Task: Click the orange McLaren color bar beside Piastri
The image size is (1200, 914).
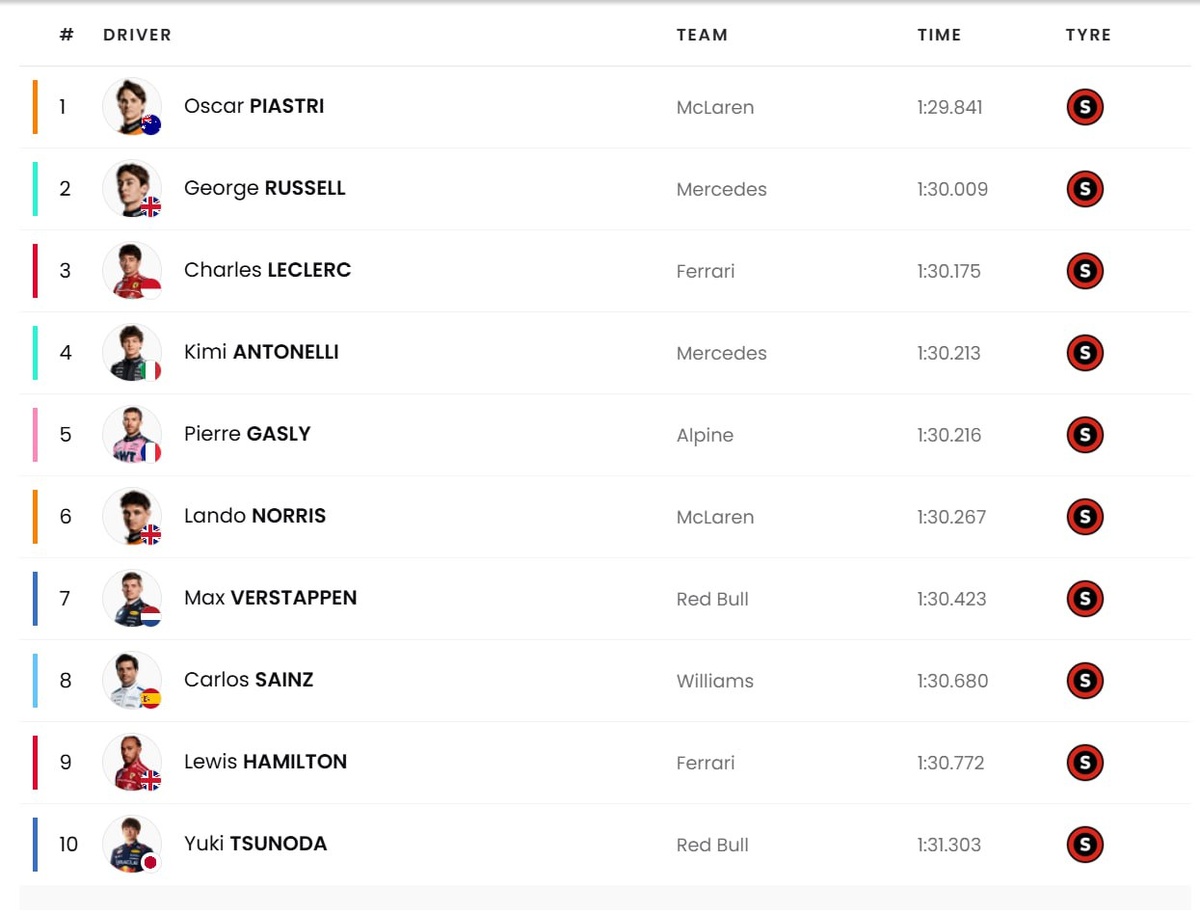Action: tap(35, 107)
